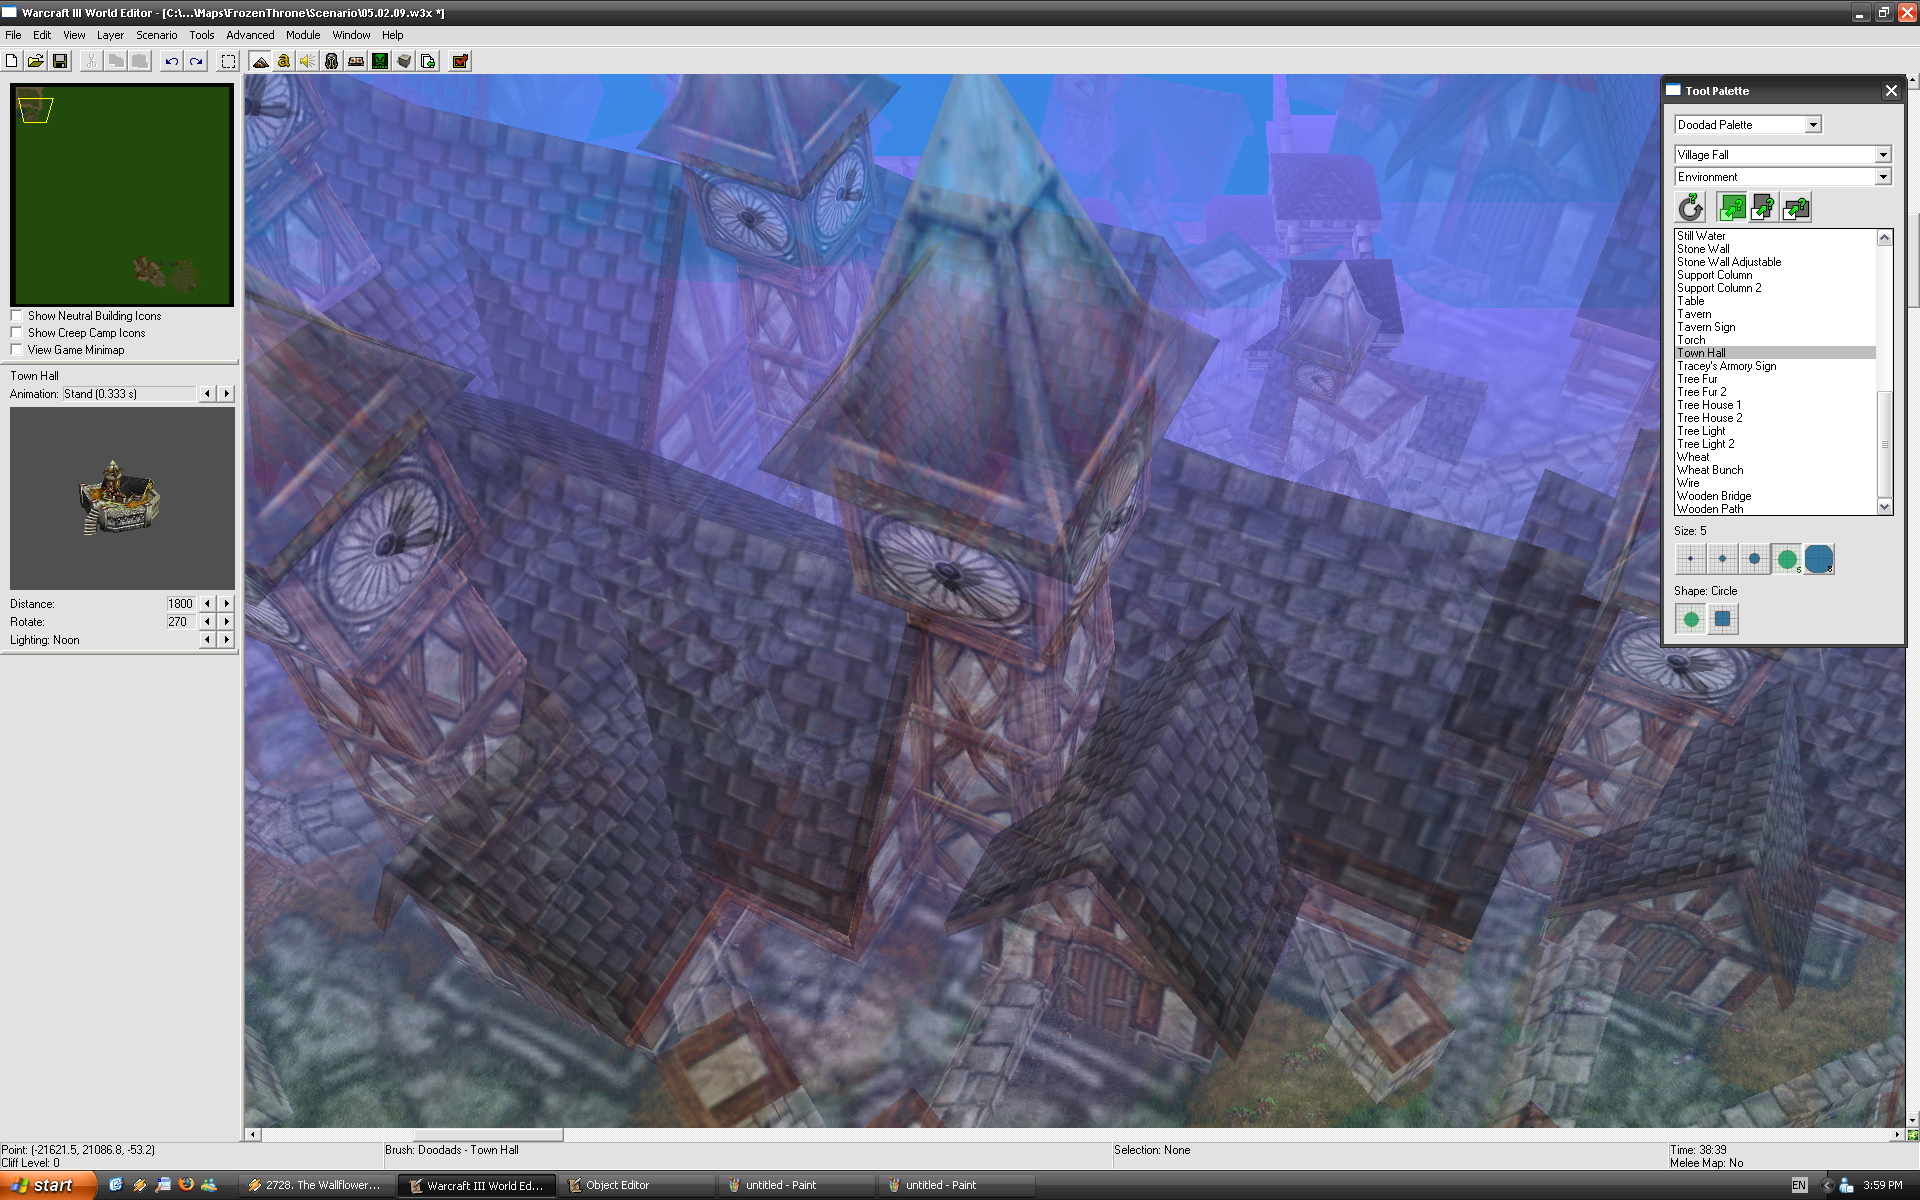Select Wooden Bridge doodad

tap(1714, 496)
